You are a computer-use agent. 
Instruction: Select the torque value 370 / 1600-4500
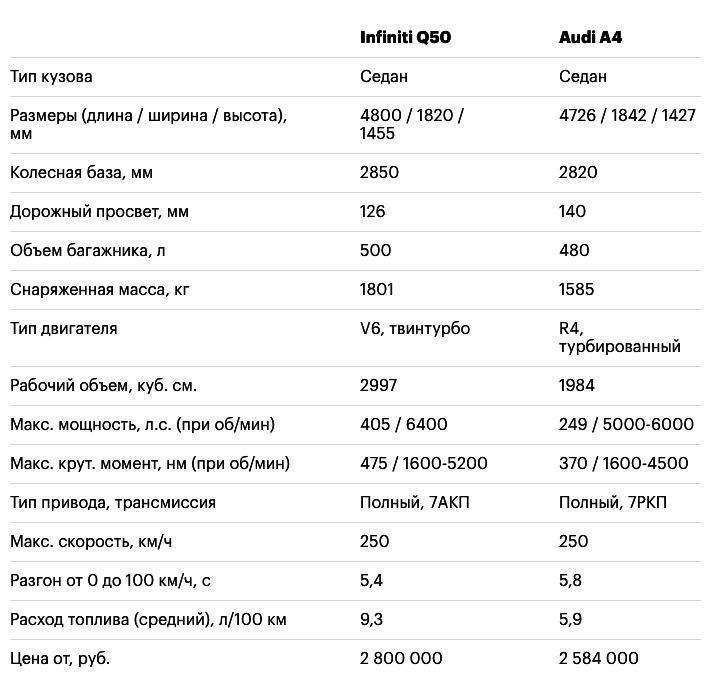click(623, 464)
